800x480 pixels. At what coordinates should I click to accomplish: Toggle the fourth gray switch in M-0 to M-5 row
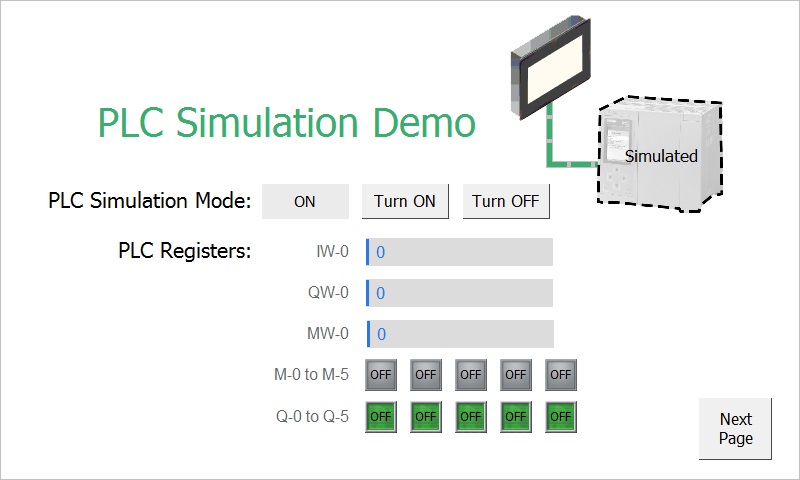pyautogui.click(x=516, y=374)
